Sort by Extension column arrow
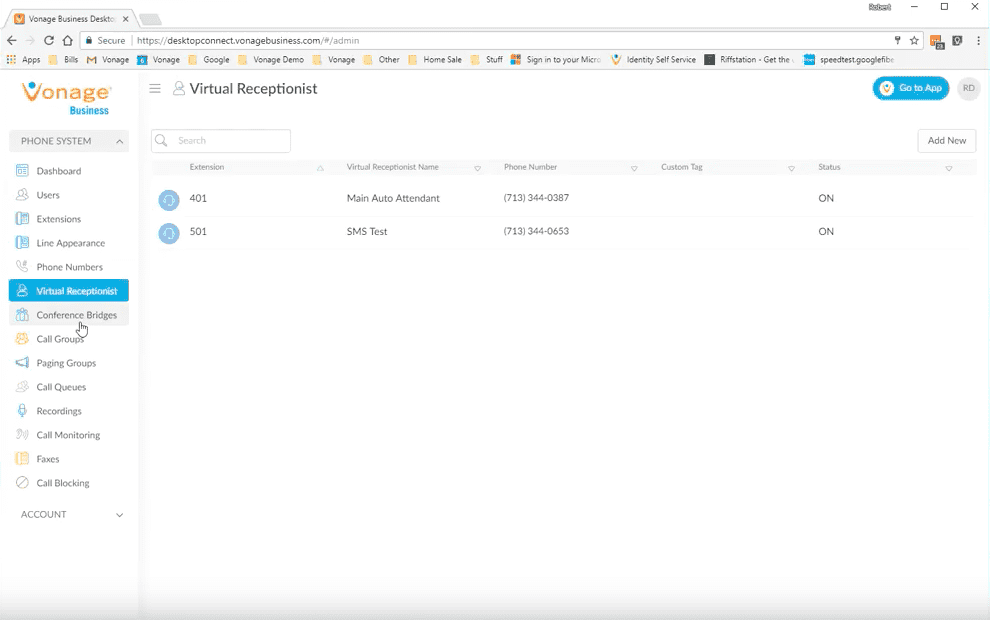 point(320,168)
